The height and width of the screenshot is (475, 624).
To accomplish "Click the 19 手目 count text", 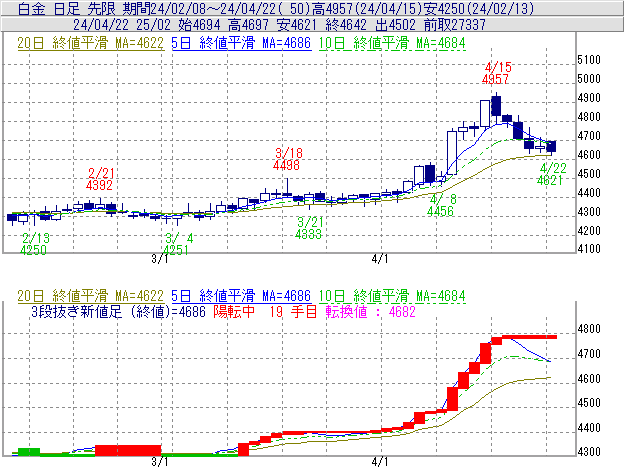I will coord(293,311).
